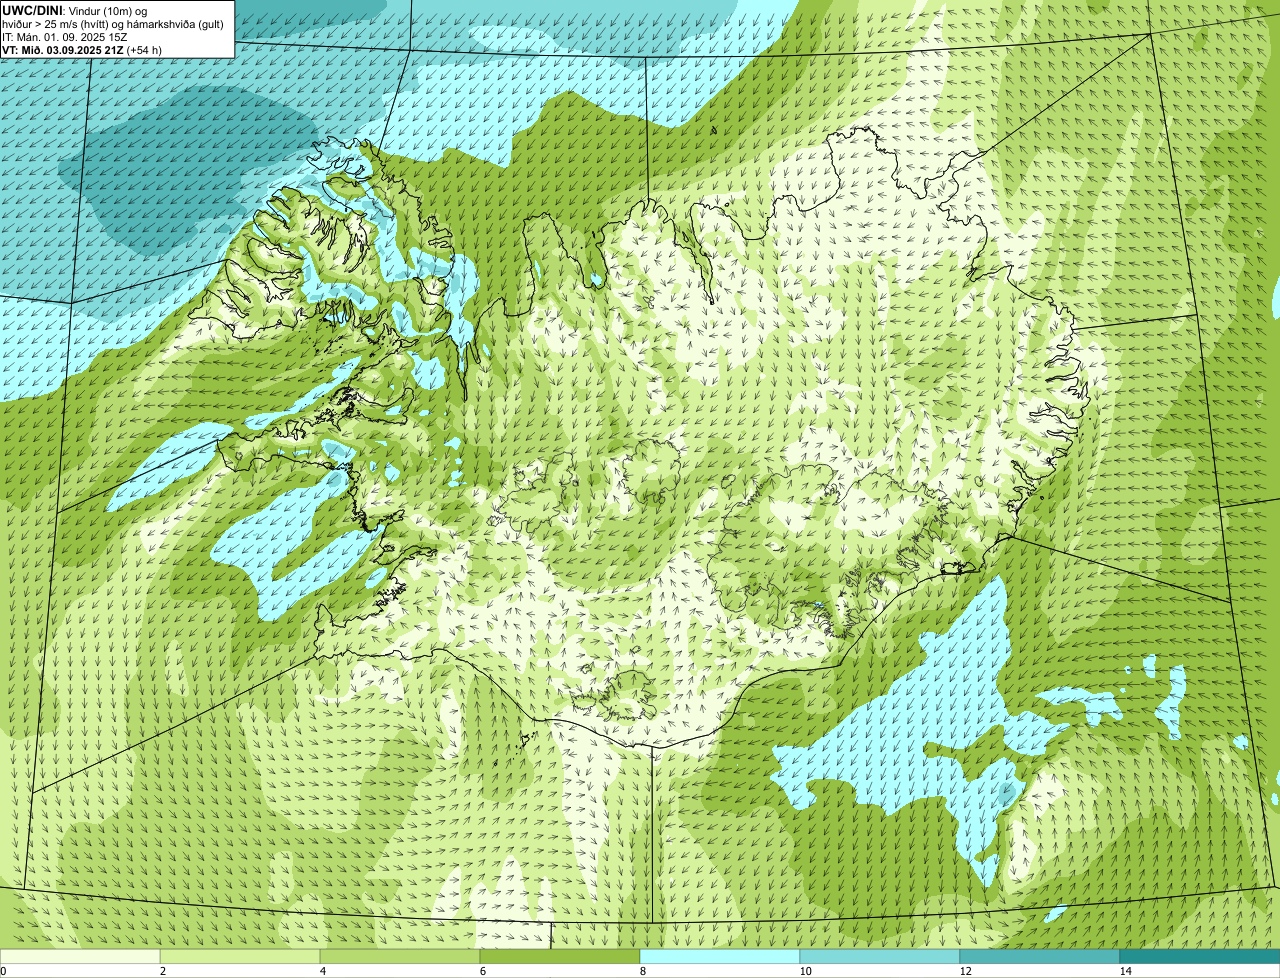Click the legend scale label "14"

coord(1125,971)
